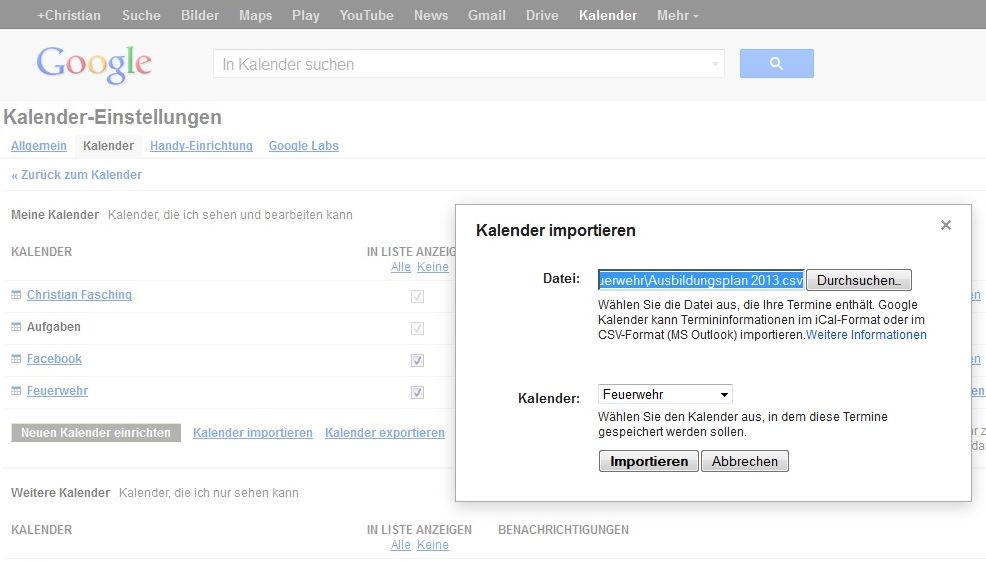Image resolution: width=986 pixels, height=561 pixels.
Task: Click Abbrechen in the import dialog
Action: coord(745,462)
